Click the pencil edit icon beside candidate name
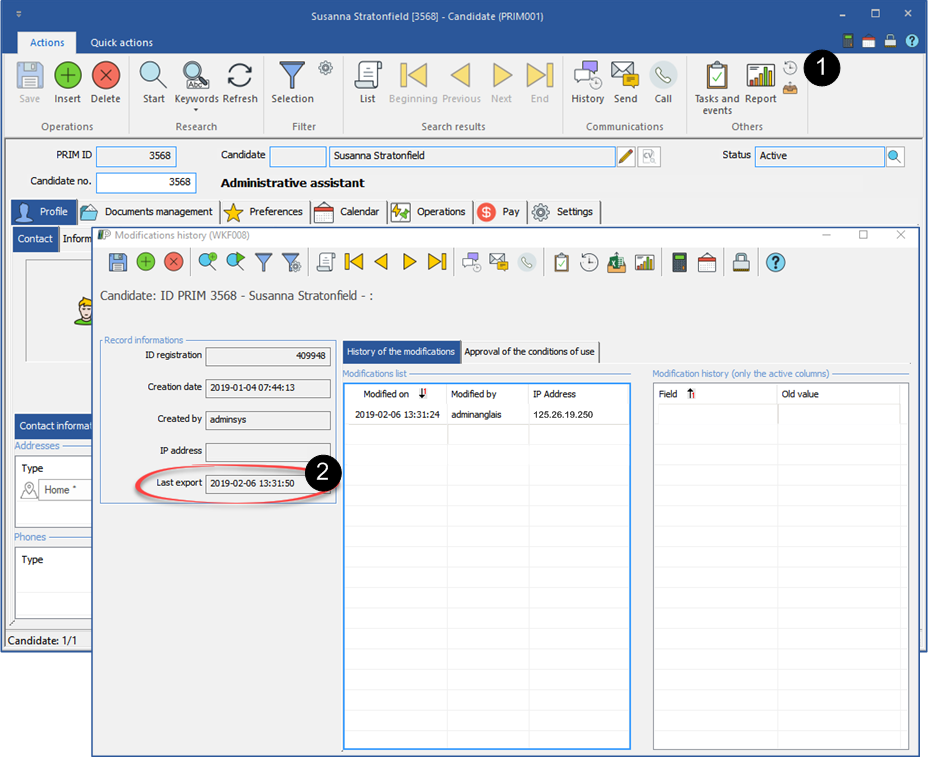 626,156
